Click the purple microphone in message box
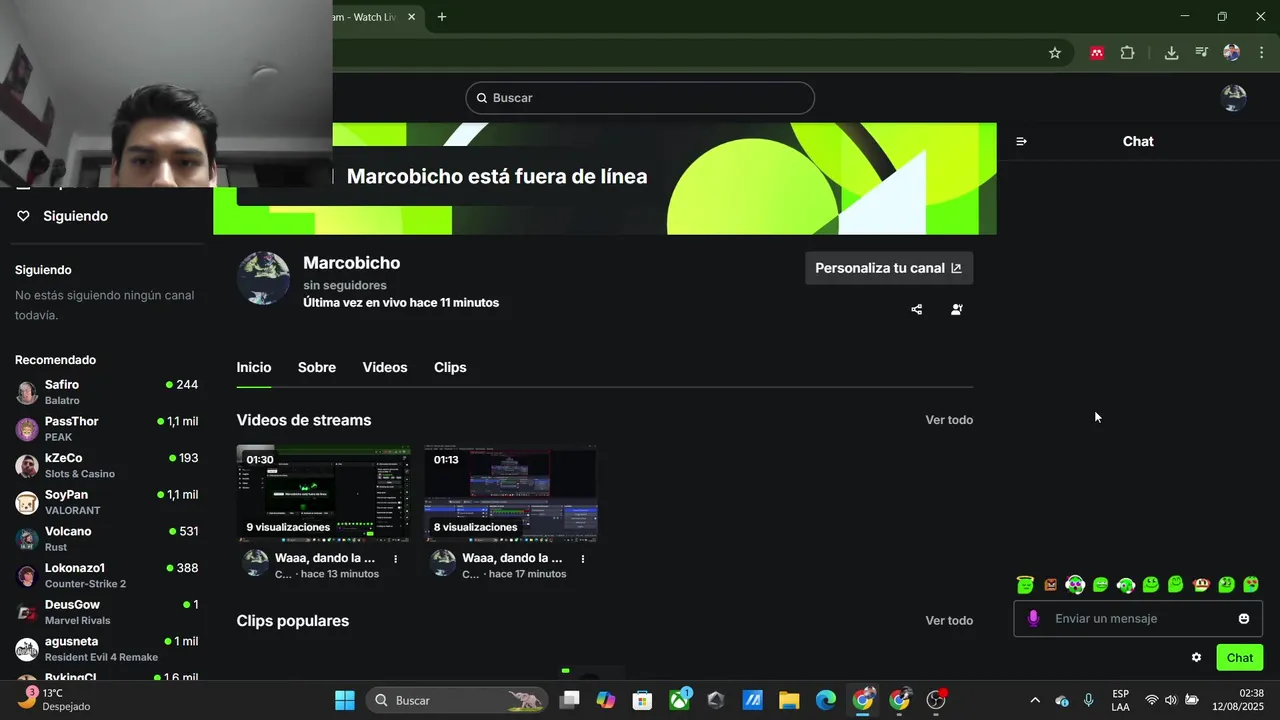Image resolution: width=1280 pixels, height=720 pixels. coord(1034,619)
